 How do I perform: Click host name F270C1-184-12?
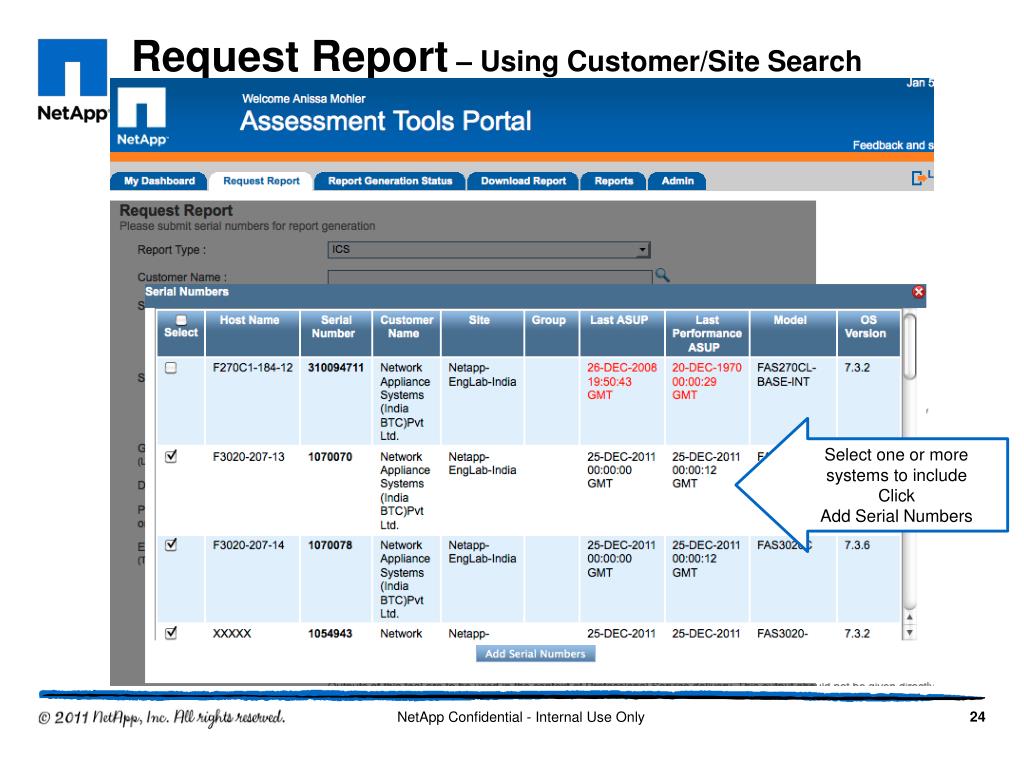253,368
